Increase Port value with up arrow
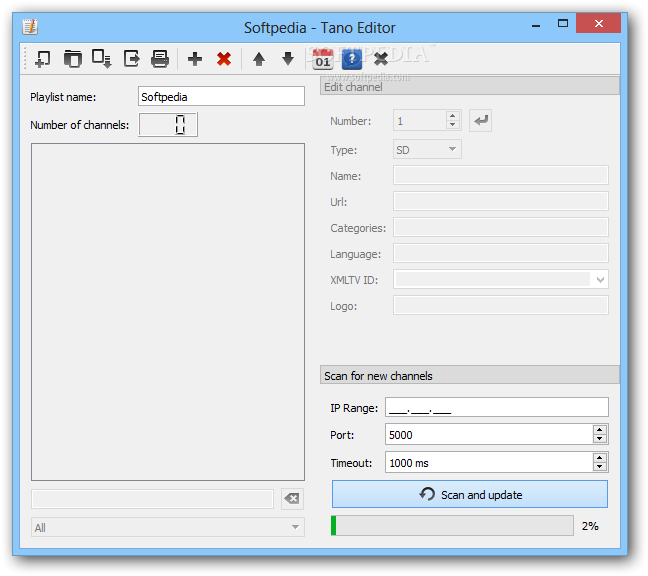This screenshot has width=648, height=576. point(600,430)
